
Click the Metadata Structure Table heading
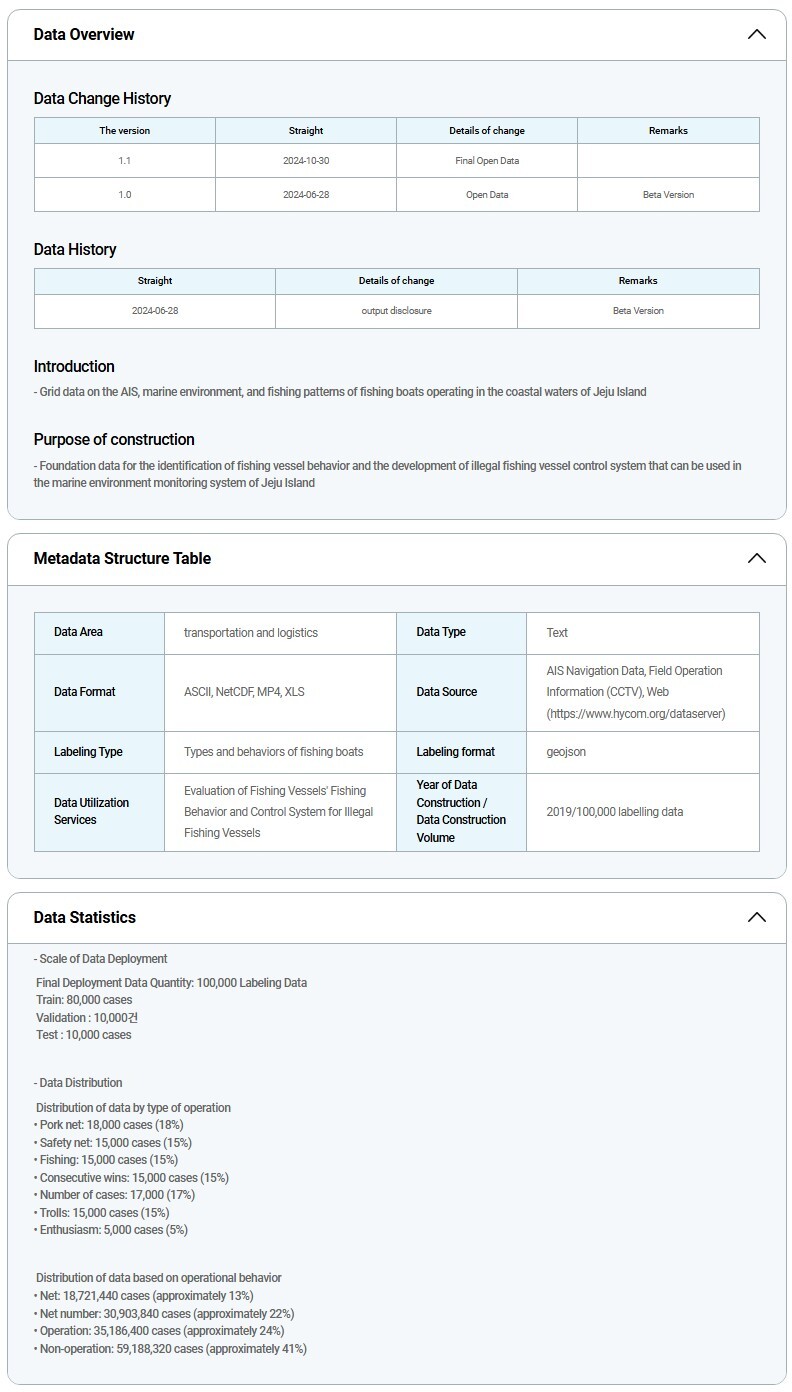[x=122, y=558]
